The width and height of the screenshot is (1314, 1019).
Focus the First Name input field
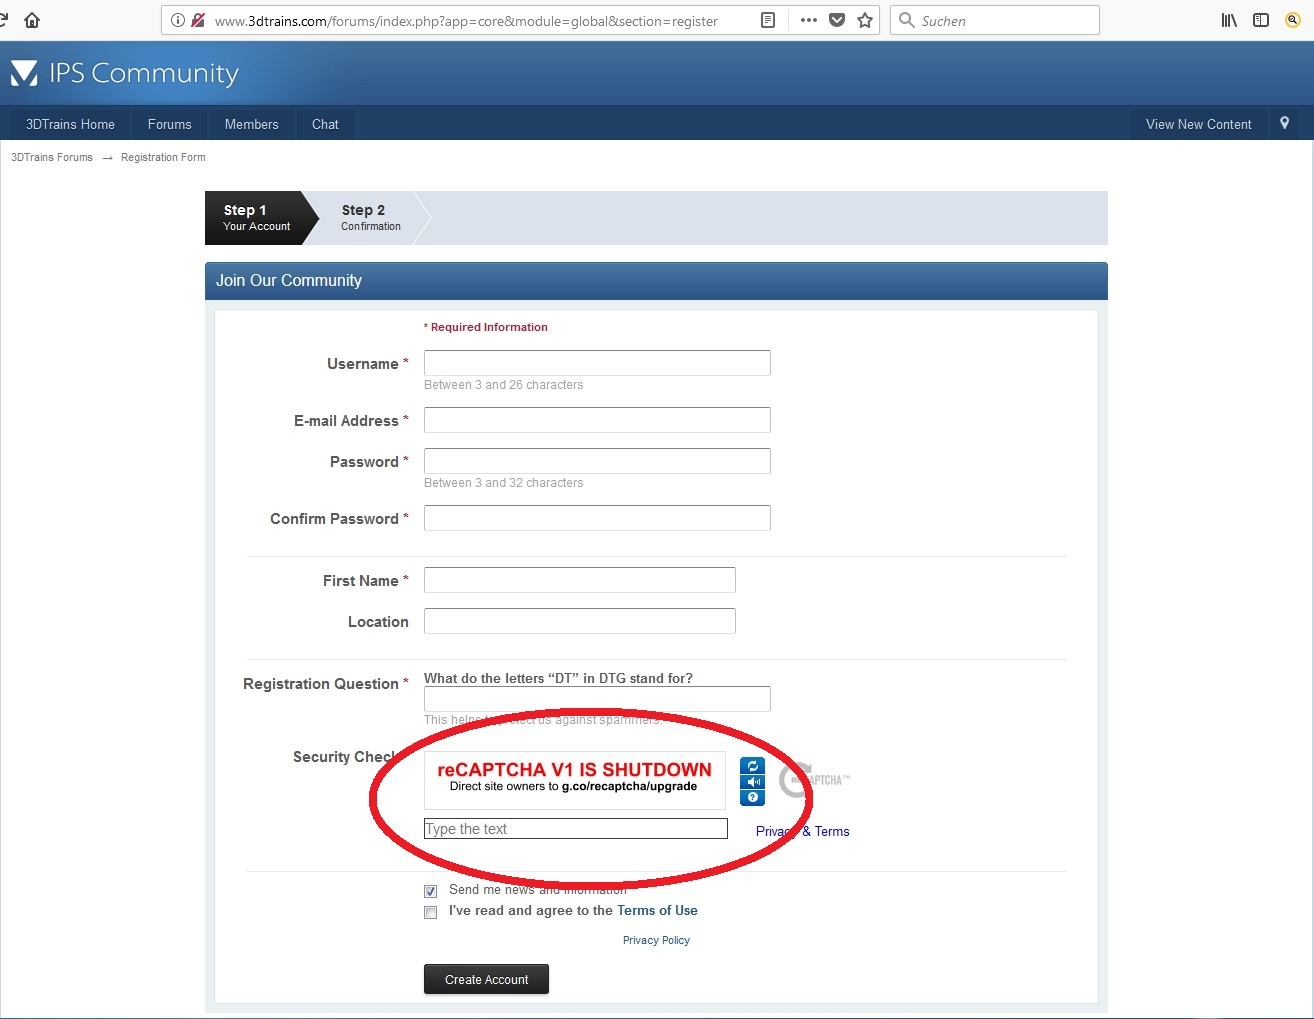(580, 580)
